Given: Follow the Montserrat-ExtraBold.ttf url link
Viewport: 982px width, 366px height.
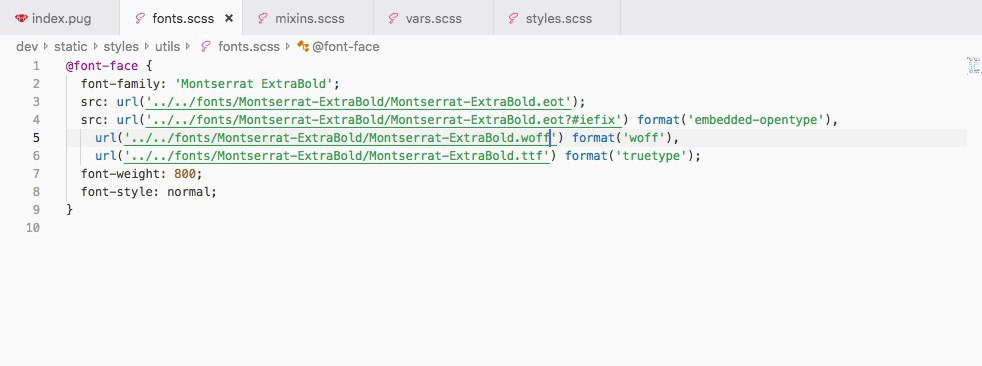Looking at the screenshot, I should click(x=337, y=155).
